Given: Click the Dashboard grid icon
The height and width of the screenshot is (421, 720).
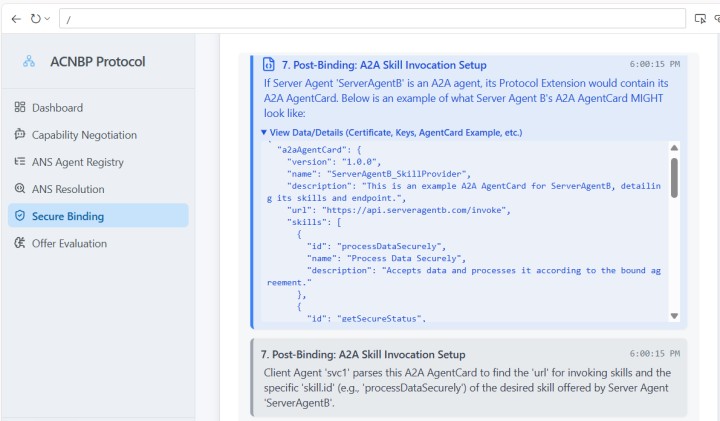Looking at the screenshot, I should pyautogui.click(x=20, y=107).
